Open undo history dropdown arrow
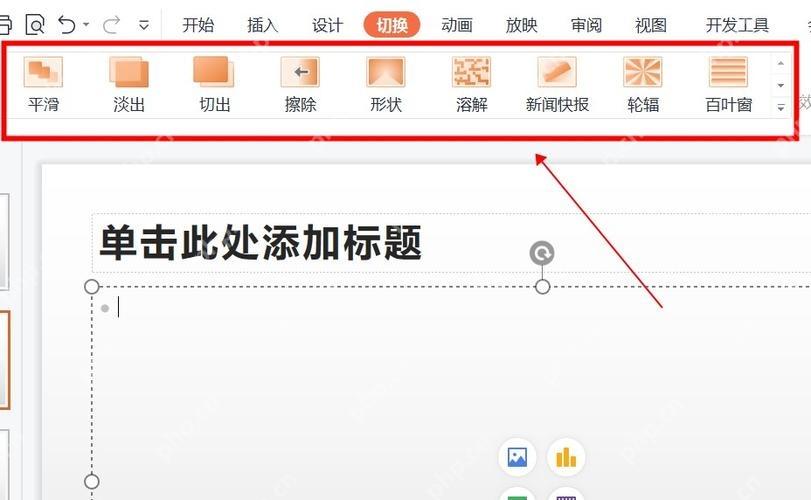This screenshot has width=811, height=500. click(x=86, y=24)
